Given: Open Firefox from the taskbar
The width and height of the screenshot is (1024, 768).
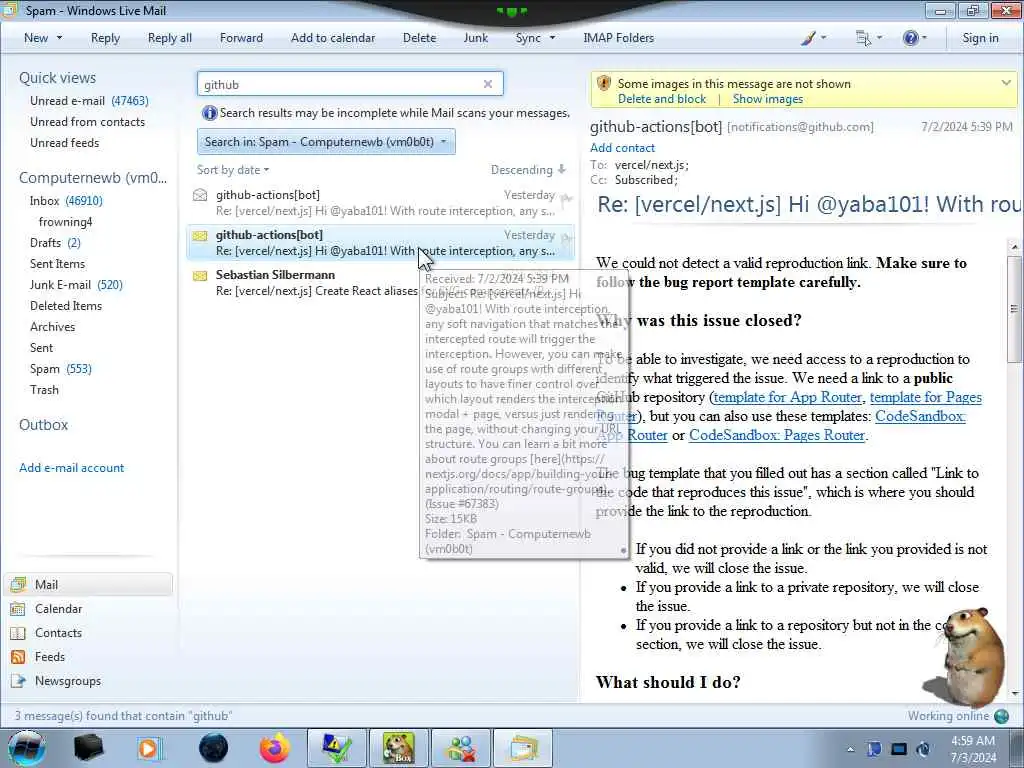Looking at the screenshot, I should [275, 748].
